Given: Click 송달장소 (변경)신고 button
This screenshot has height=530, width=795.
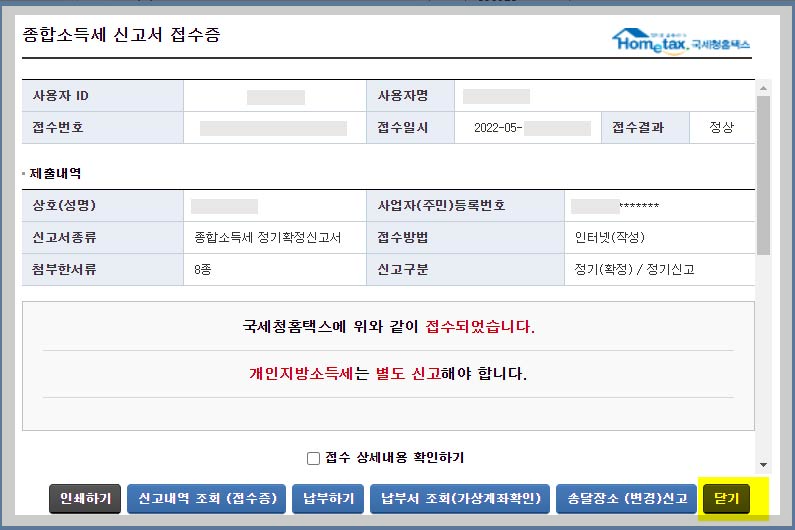Looking at the screenshot, I should [x=626, y=499].
